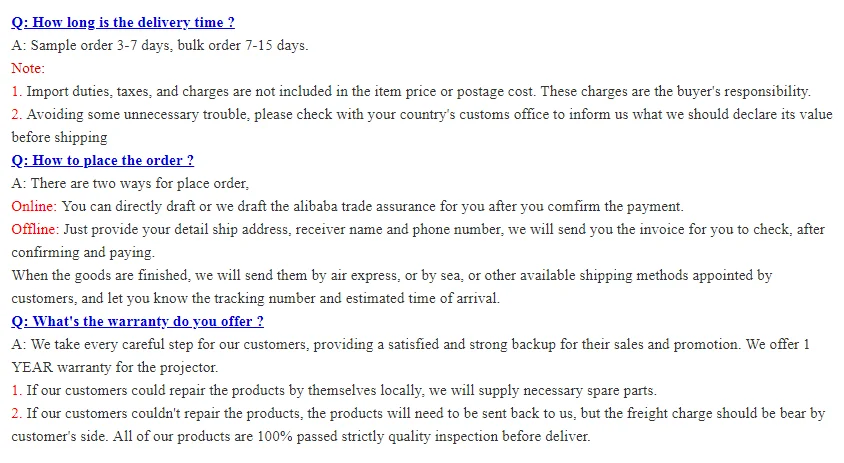Click the 'supply necessary spare parts' sentence

[x=342, y=390]
